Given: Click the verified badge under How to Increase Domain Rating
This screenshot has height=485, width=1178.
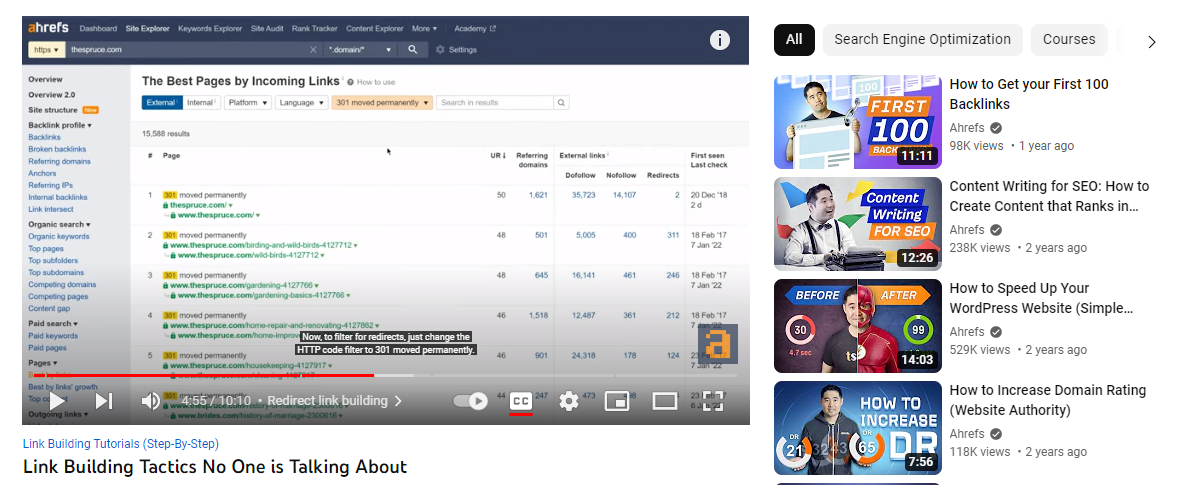Looking at the screenshot, I should pyautogui.click(x=995, y=434).
